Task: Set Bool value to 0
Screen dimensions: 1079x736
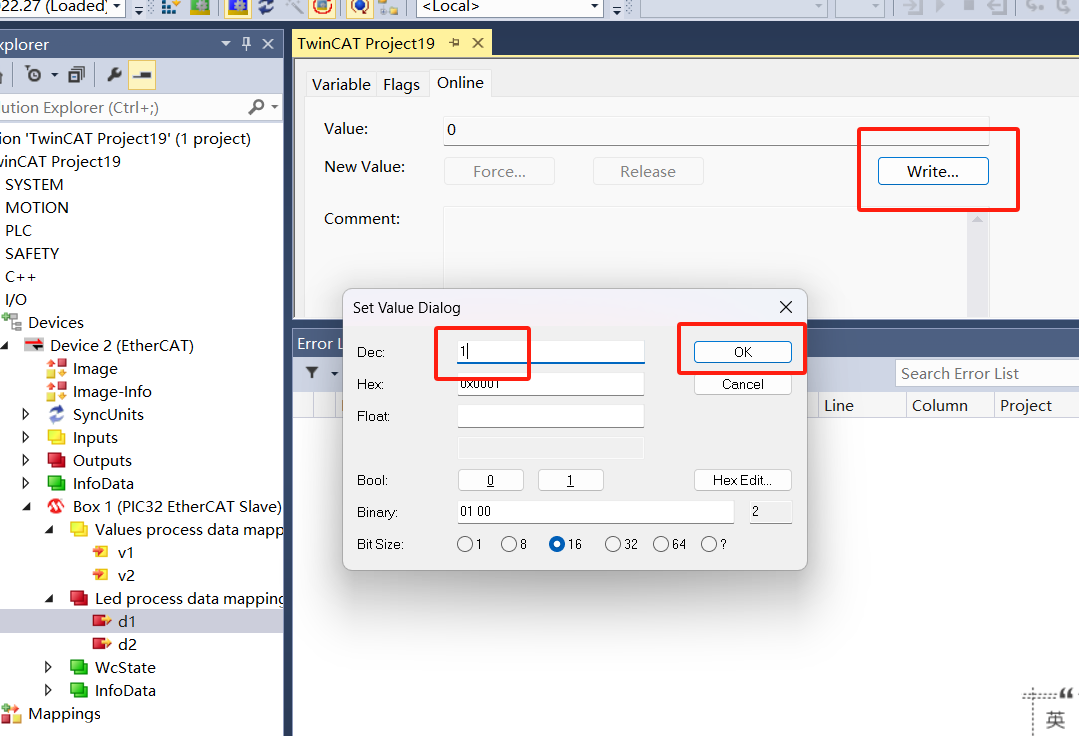Action: 491,480
